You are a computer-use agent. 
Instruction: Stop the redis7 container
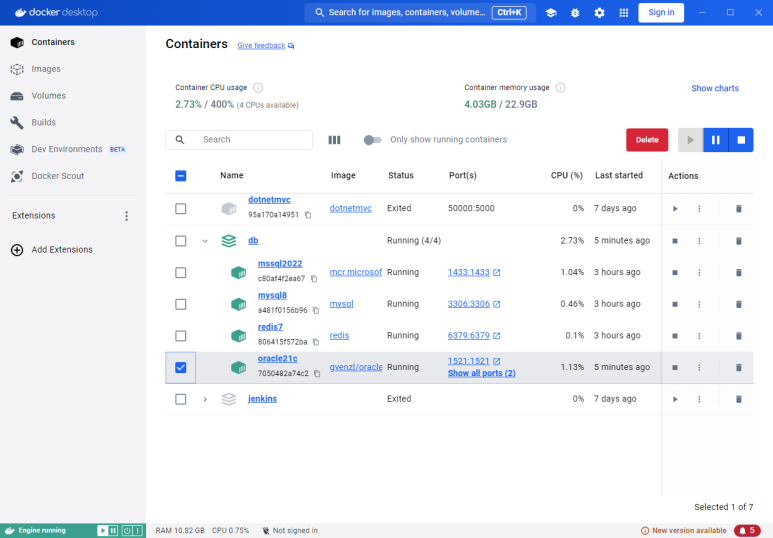[x=675, y=336]
